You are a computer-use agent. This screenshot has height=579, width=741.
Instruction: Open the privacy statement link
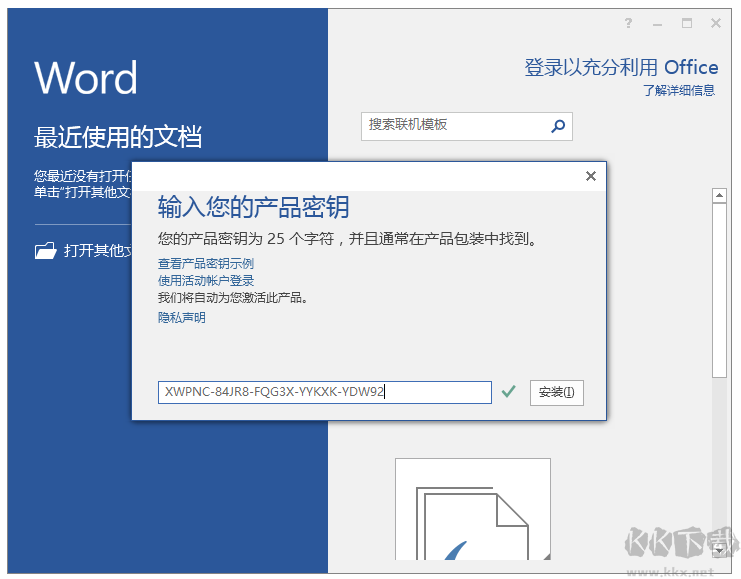coord(181,317)
